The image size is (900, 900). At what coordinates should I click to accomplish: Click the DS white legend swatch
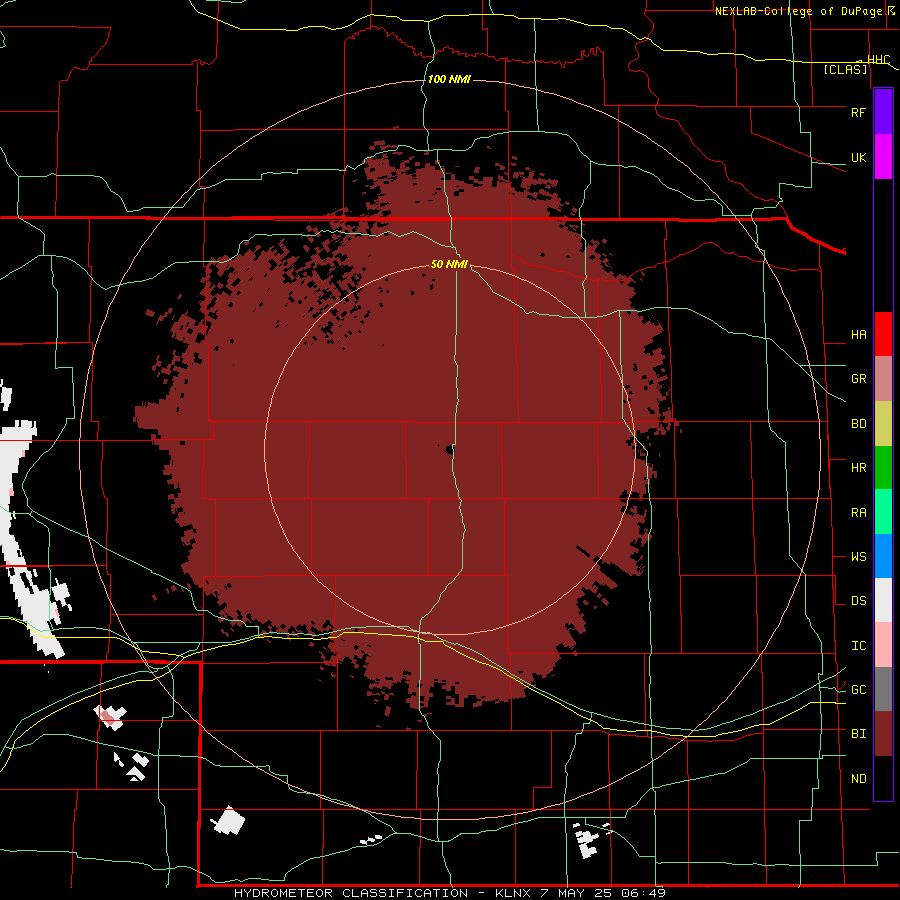click(x=883, y=600)
